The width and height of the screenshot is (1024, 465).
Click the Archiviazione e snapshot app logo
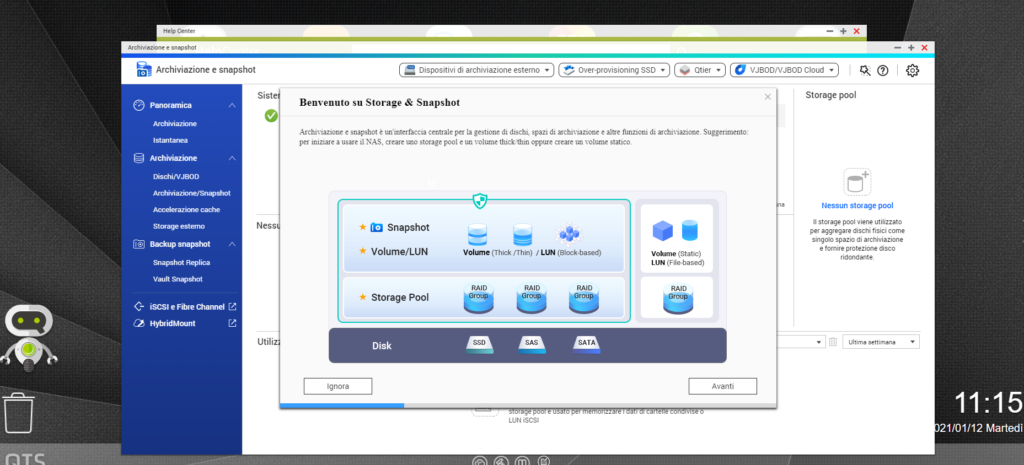tap(144, 70)
